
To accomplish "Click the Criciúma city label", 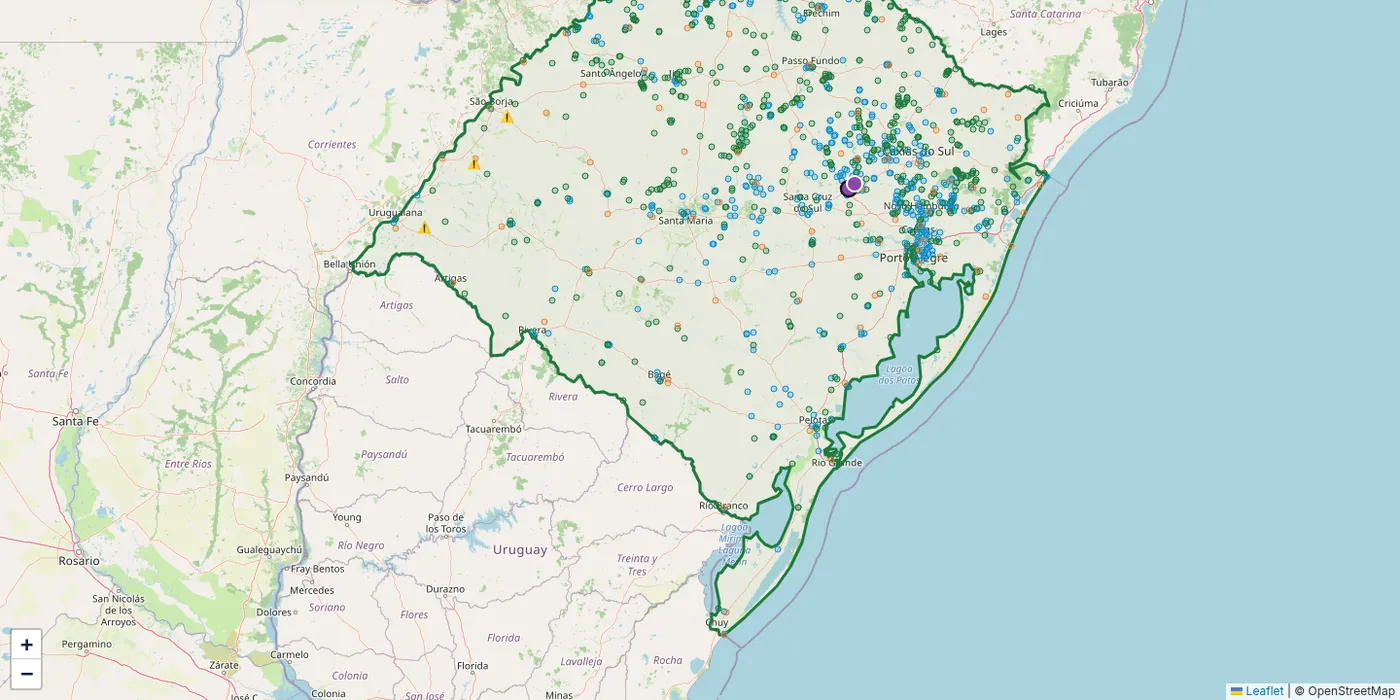I will tap(1078, 103).
